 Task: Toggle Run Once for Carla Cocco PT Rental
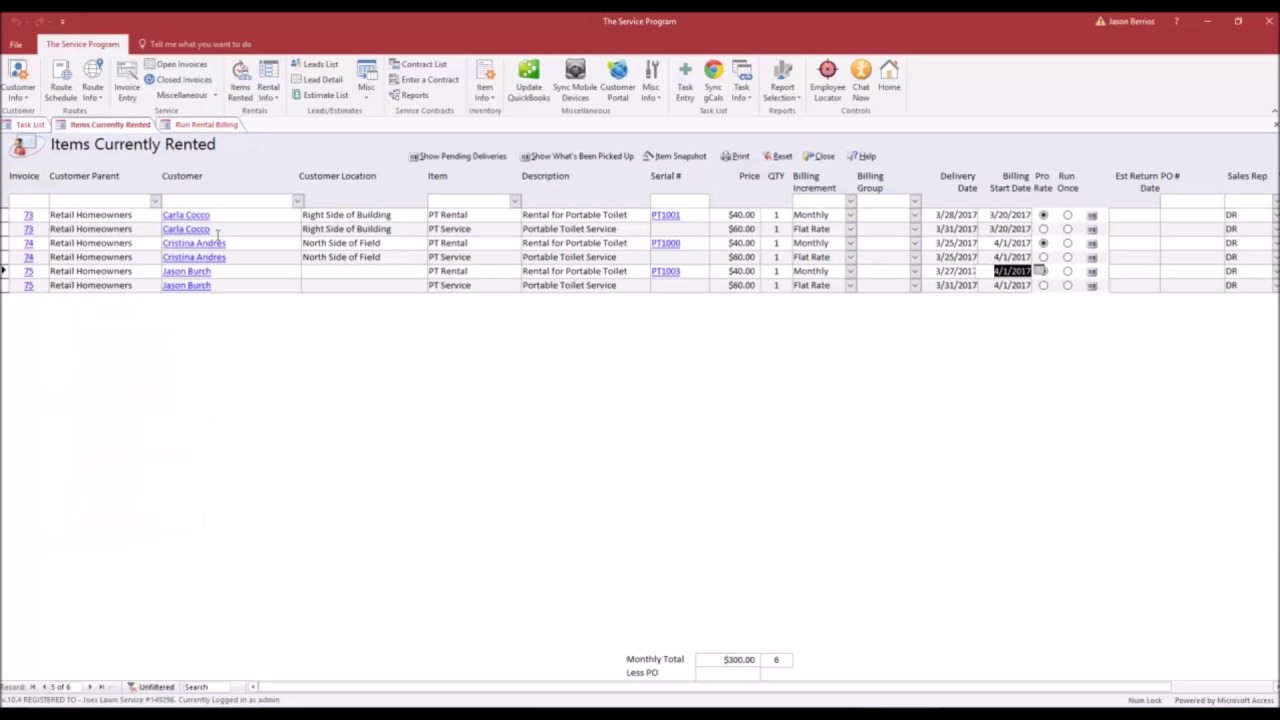1067,215
